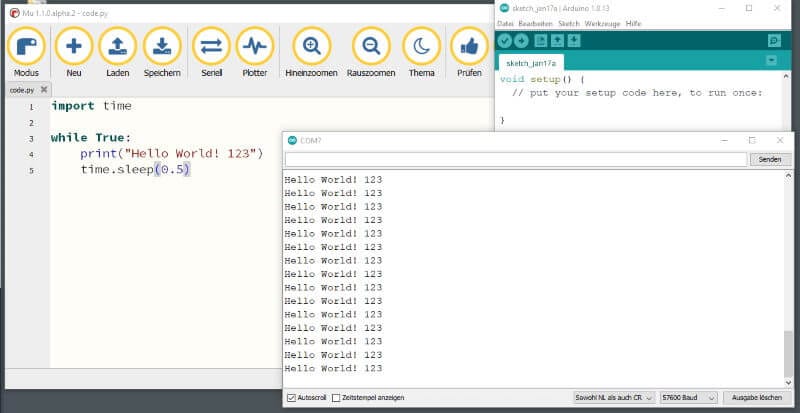Save the file using Speichern
This screenshot has width=800, height=413.
(x=162, y=46)
